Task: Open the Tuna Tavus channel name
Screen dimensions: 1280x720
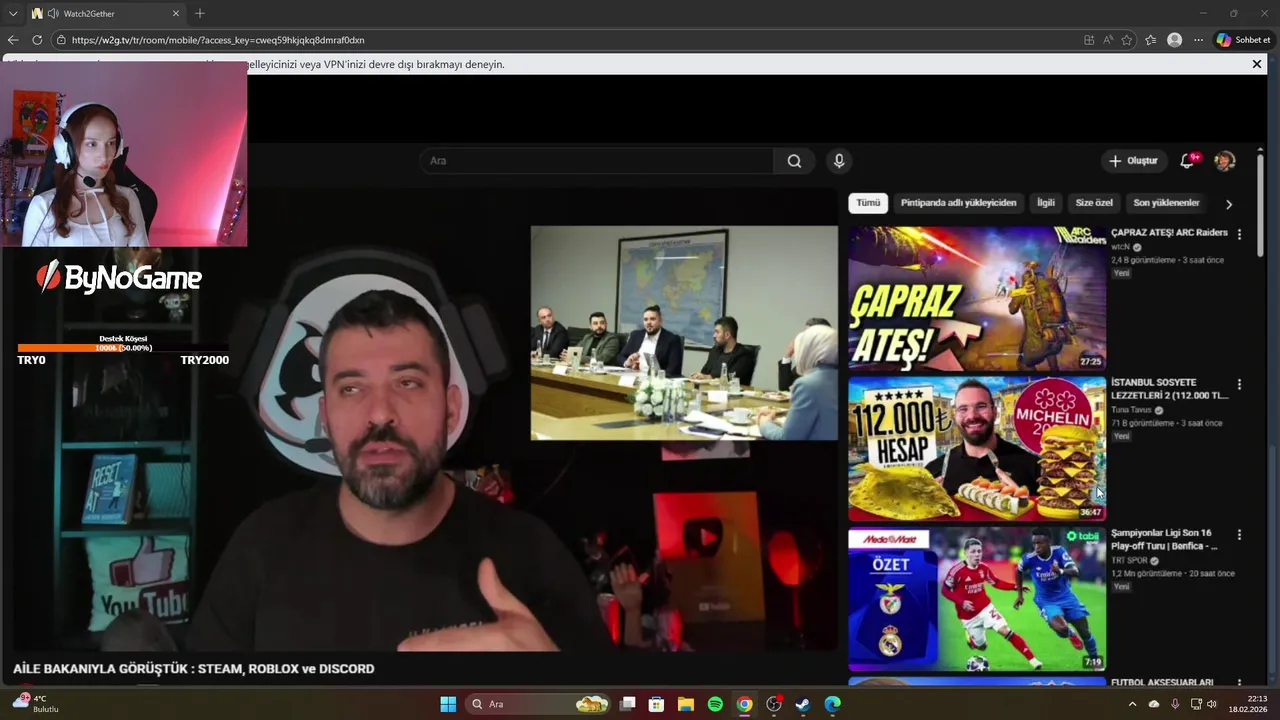Action: click(x=1131, y=410)
